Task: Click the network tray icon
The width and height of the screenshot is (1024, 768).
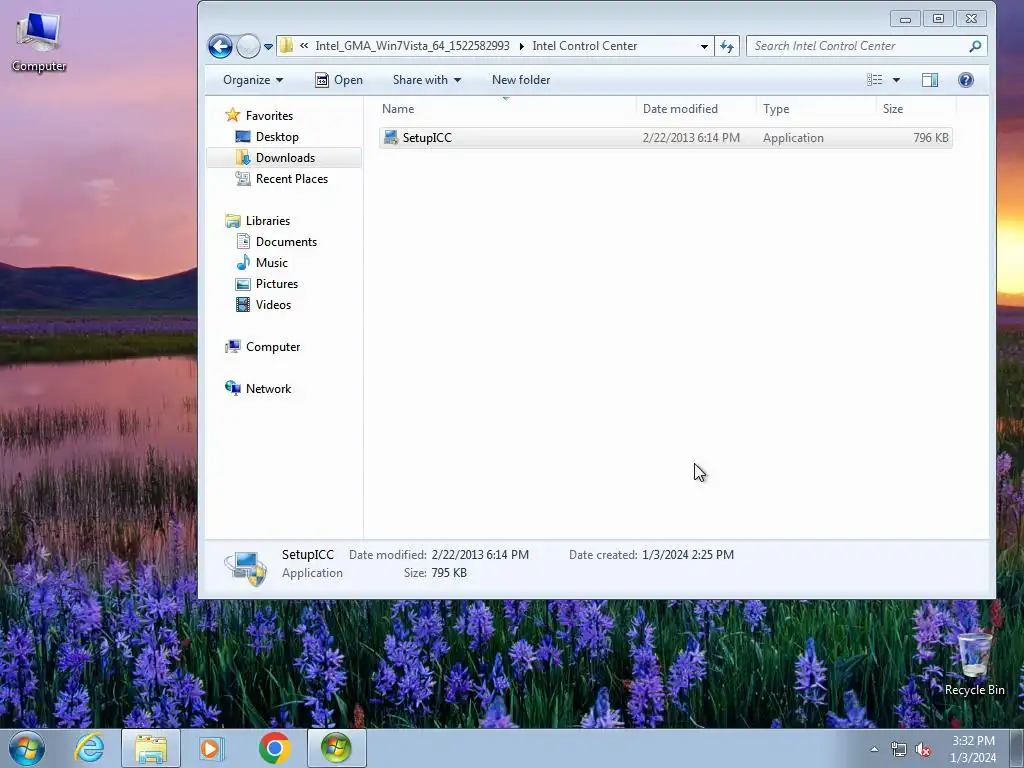Action: [899, 750]
